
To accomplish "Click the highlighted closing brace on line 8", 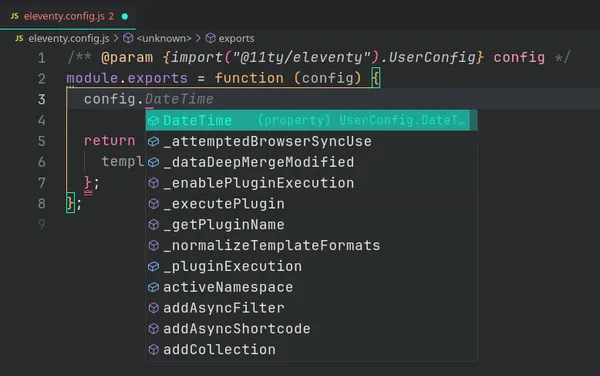I will pos(70,203).
